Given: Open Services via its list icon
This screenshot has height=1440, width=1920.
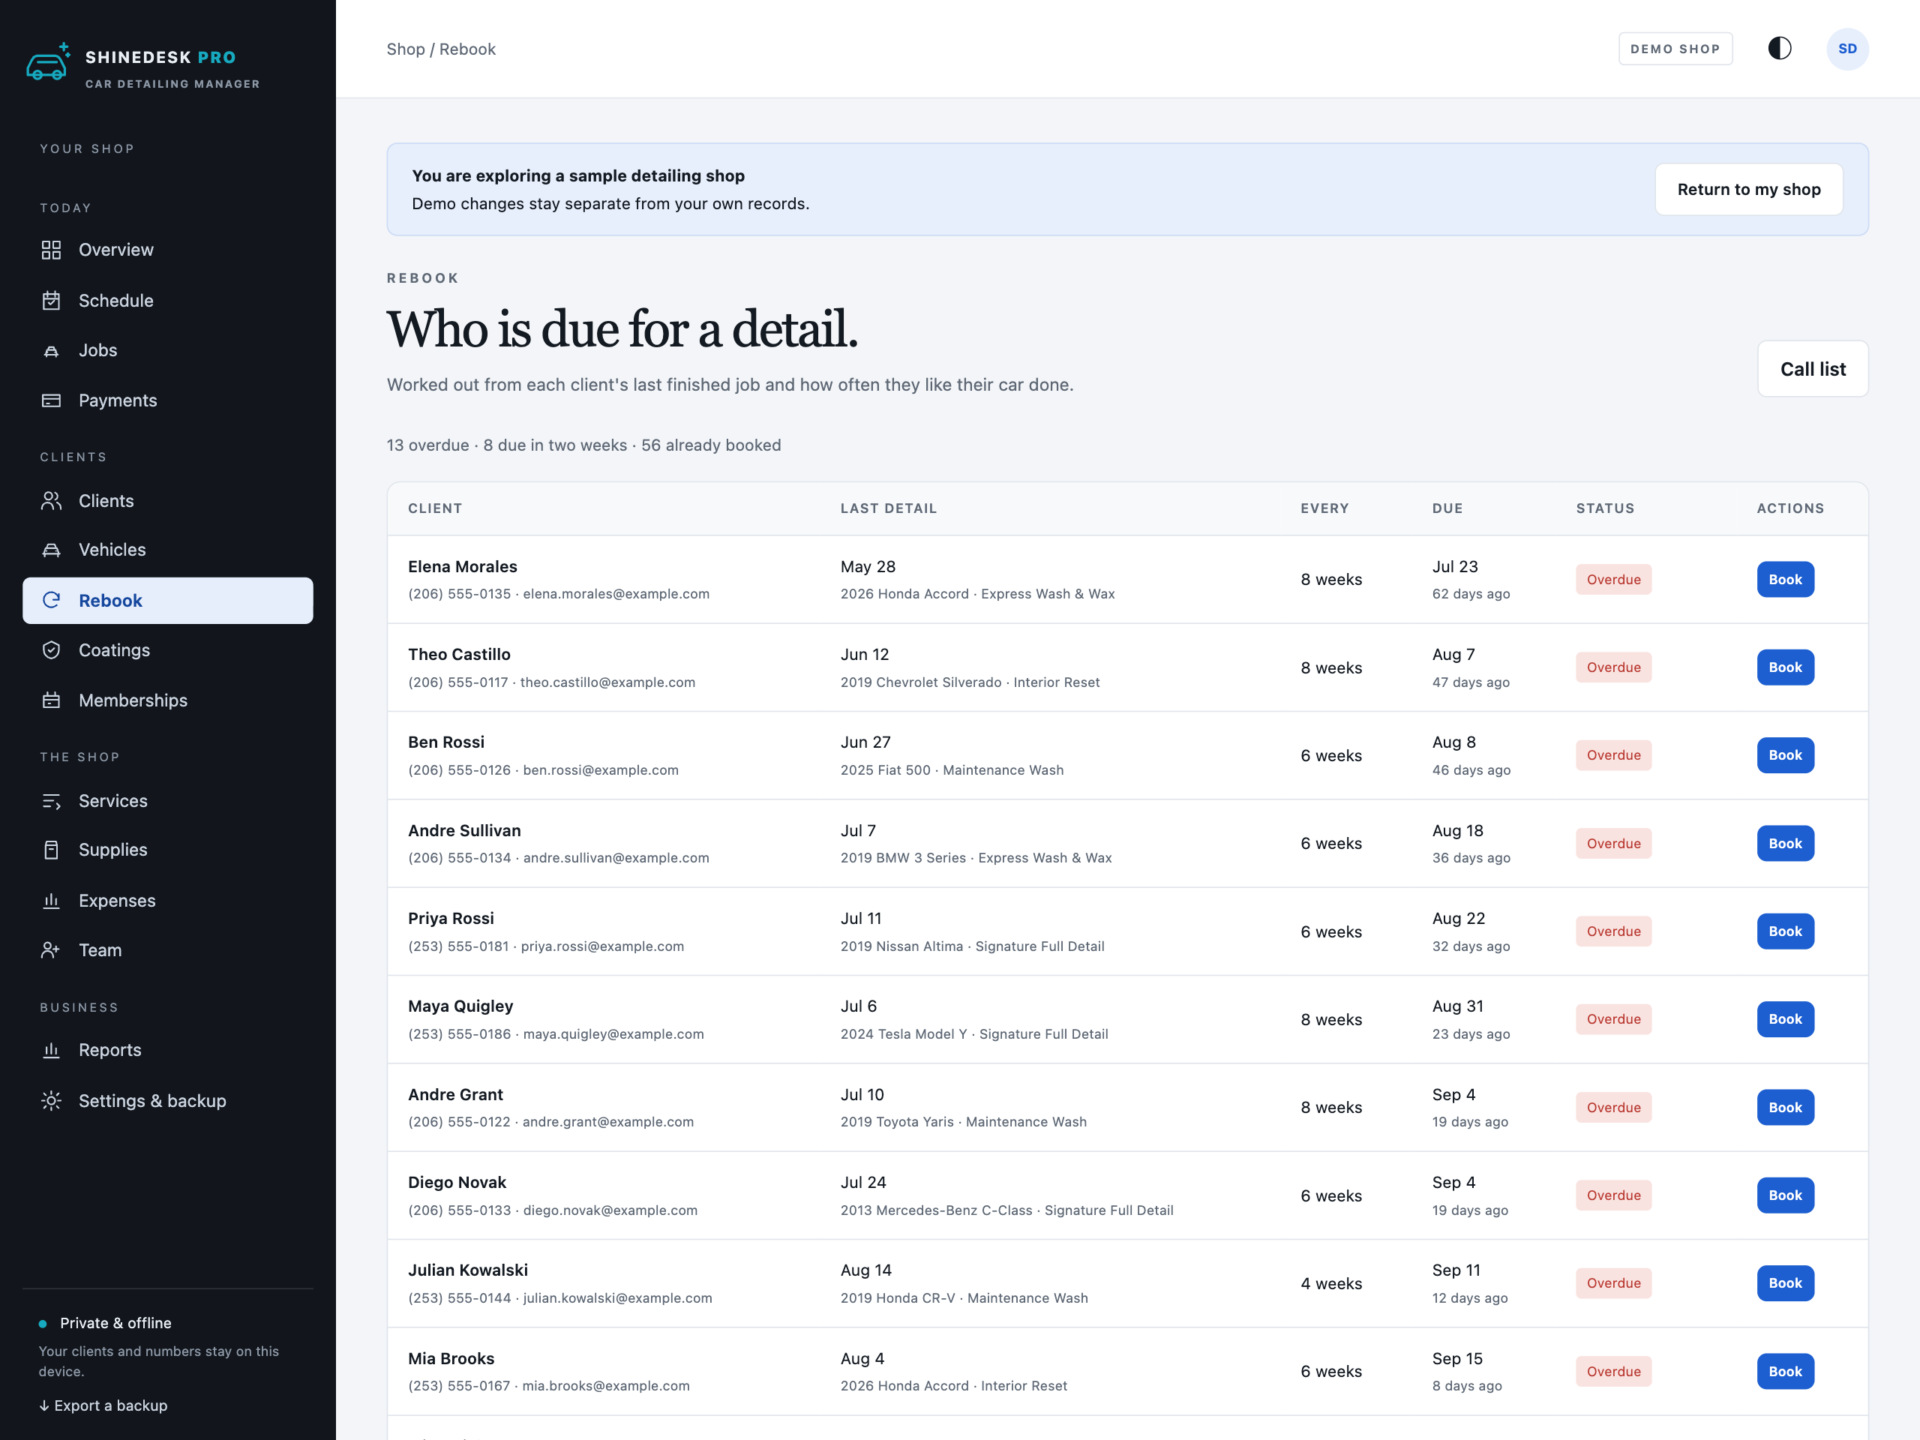Looking at the screenshot, I should tap(51, 801).
